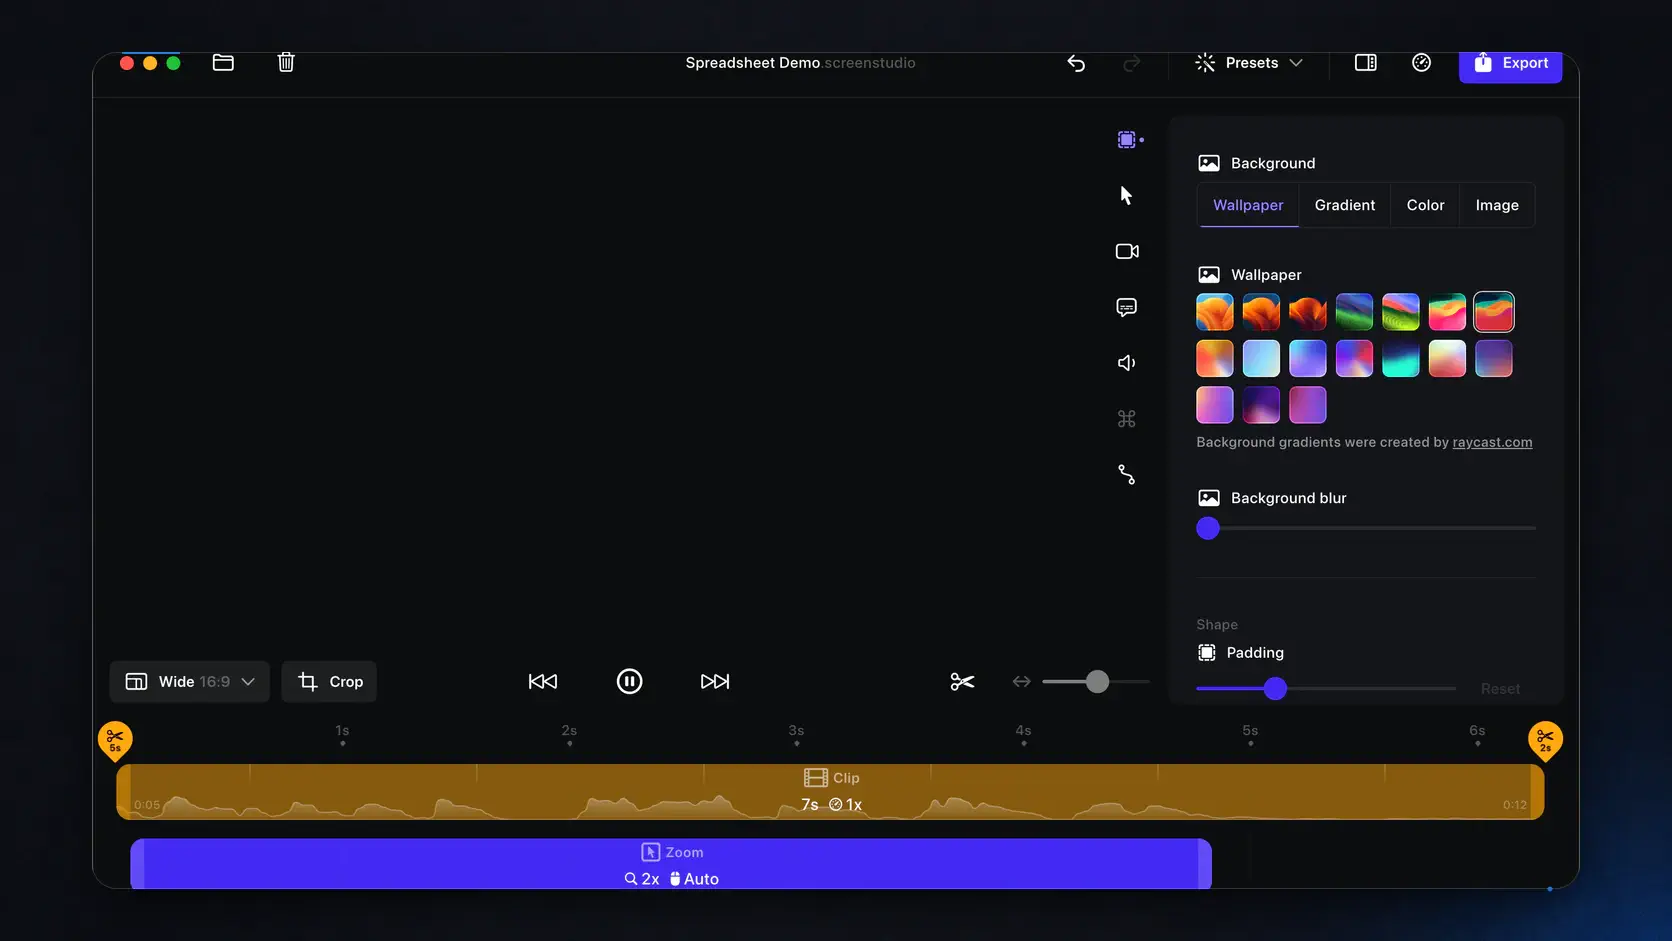Adjust the Background blur slider handle
Screen dimensions: 1672x941
coord(1208,529)
